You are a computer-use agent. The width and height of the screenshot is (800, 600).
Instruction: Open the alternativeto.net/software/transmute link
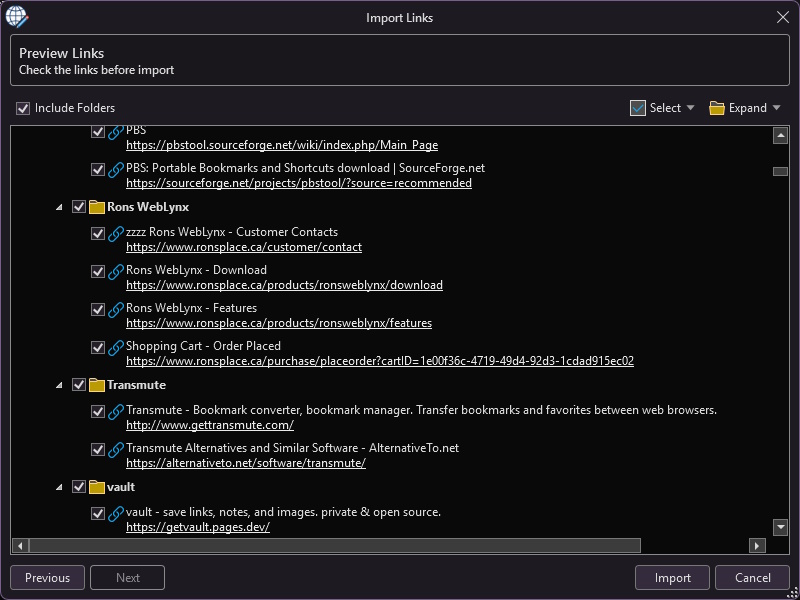pyautogui.click(x=245, y=463)
